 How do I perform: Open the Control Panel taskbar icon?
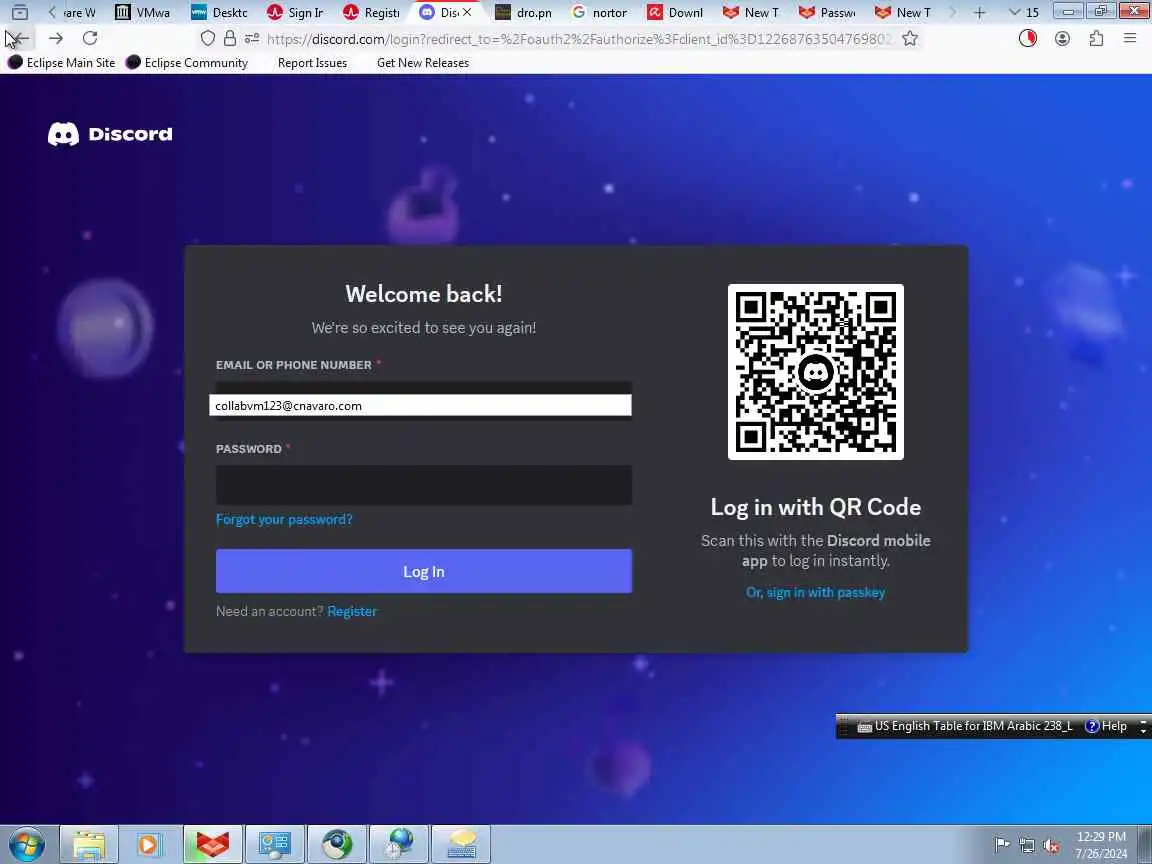coord(274,845)
